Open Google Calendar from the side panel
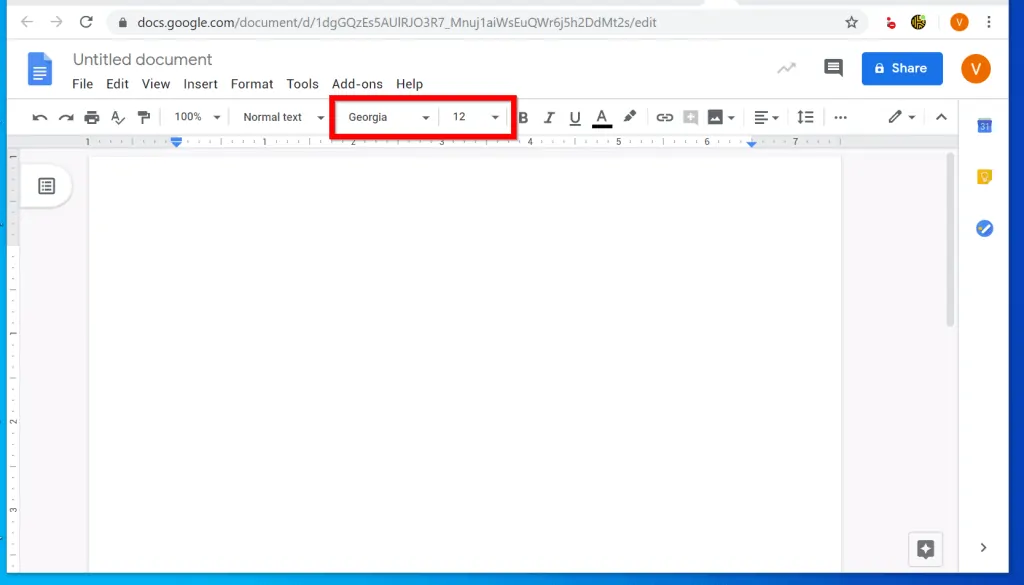 (985, 126)
